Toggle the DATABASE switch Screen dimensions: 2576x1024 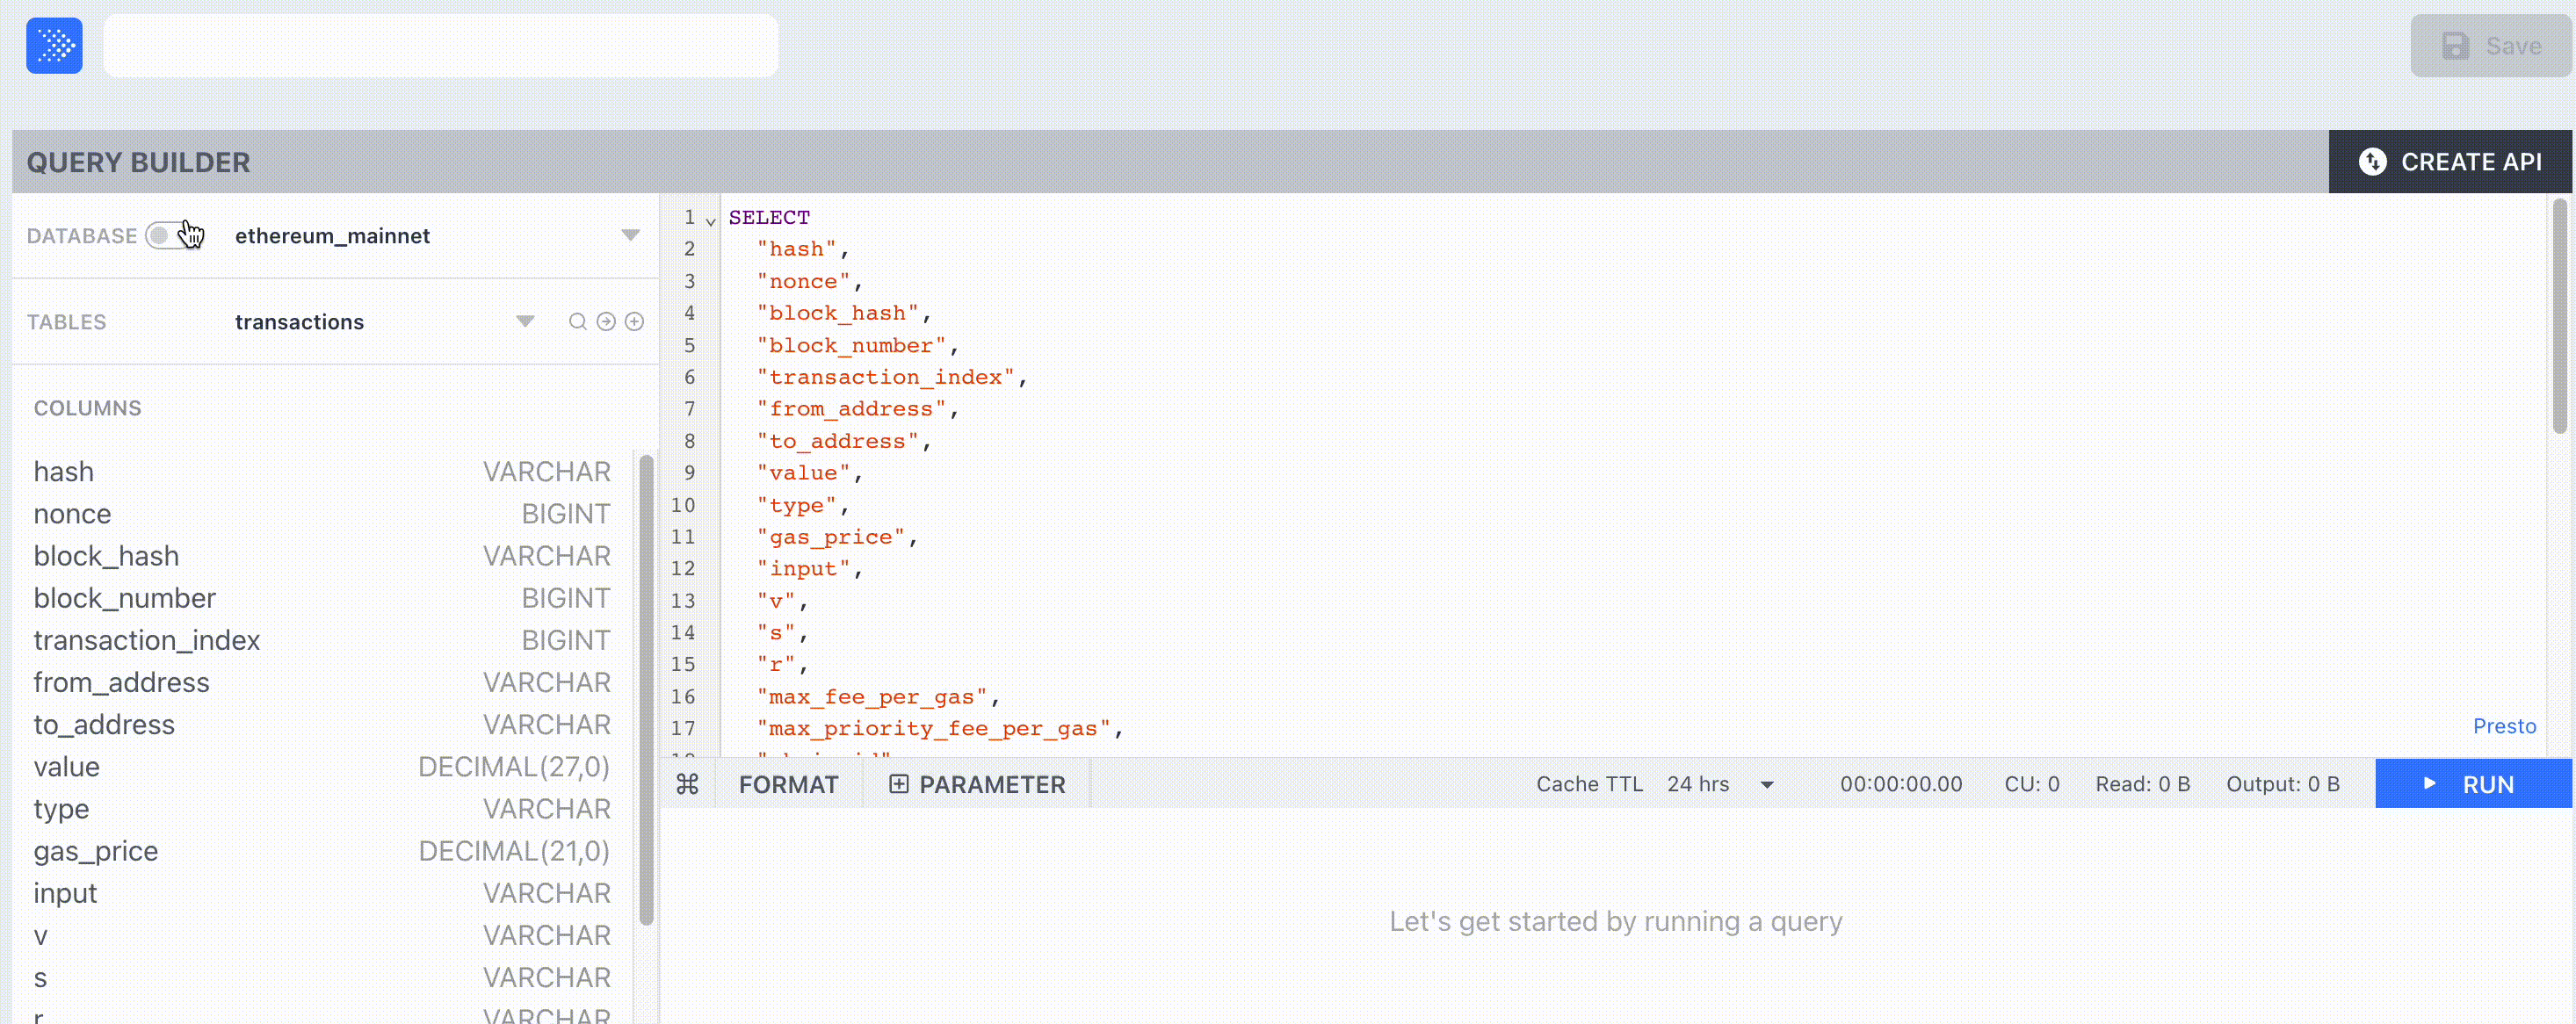168,235
